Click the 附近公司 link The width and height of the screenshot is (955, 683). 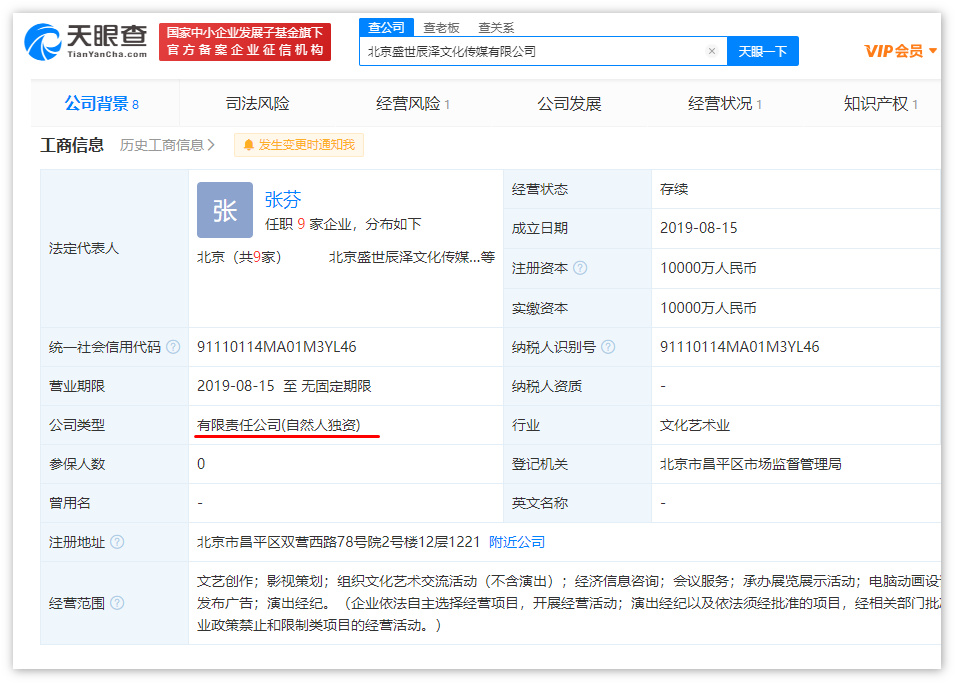click(x=517, y=542)
